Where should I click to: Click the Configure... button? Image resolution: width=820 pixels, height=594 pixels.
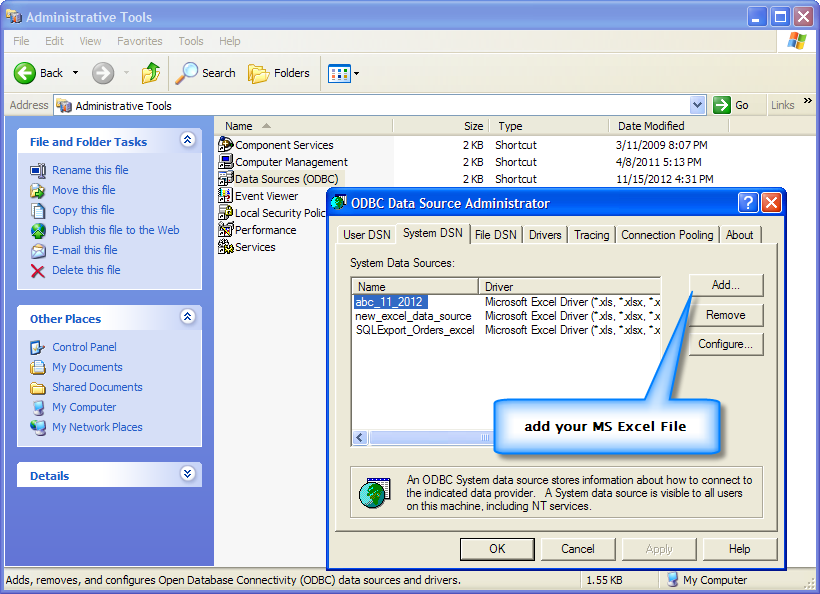coord(726,344)
